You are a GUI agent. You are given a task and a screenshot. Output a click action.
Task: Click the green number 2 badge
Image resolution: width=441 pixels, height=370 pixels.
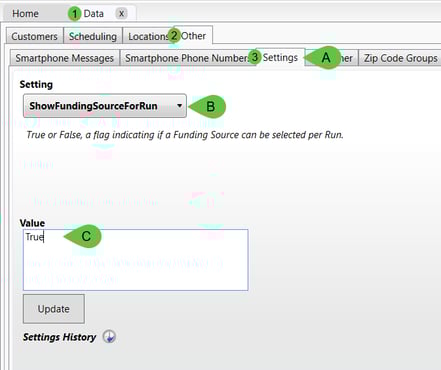tap(174, 35)
